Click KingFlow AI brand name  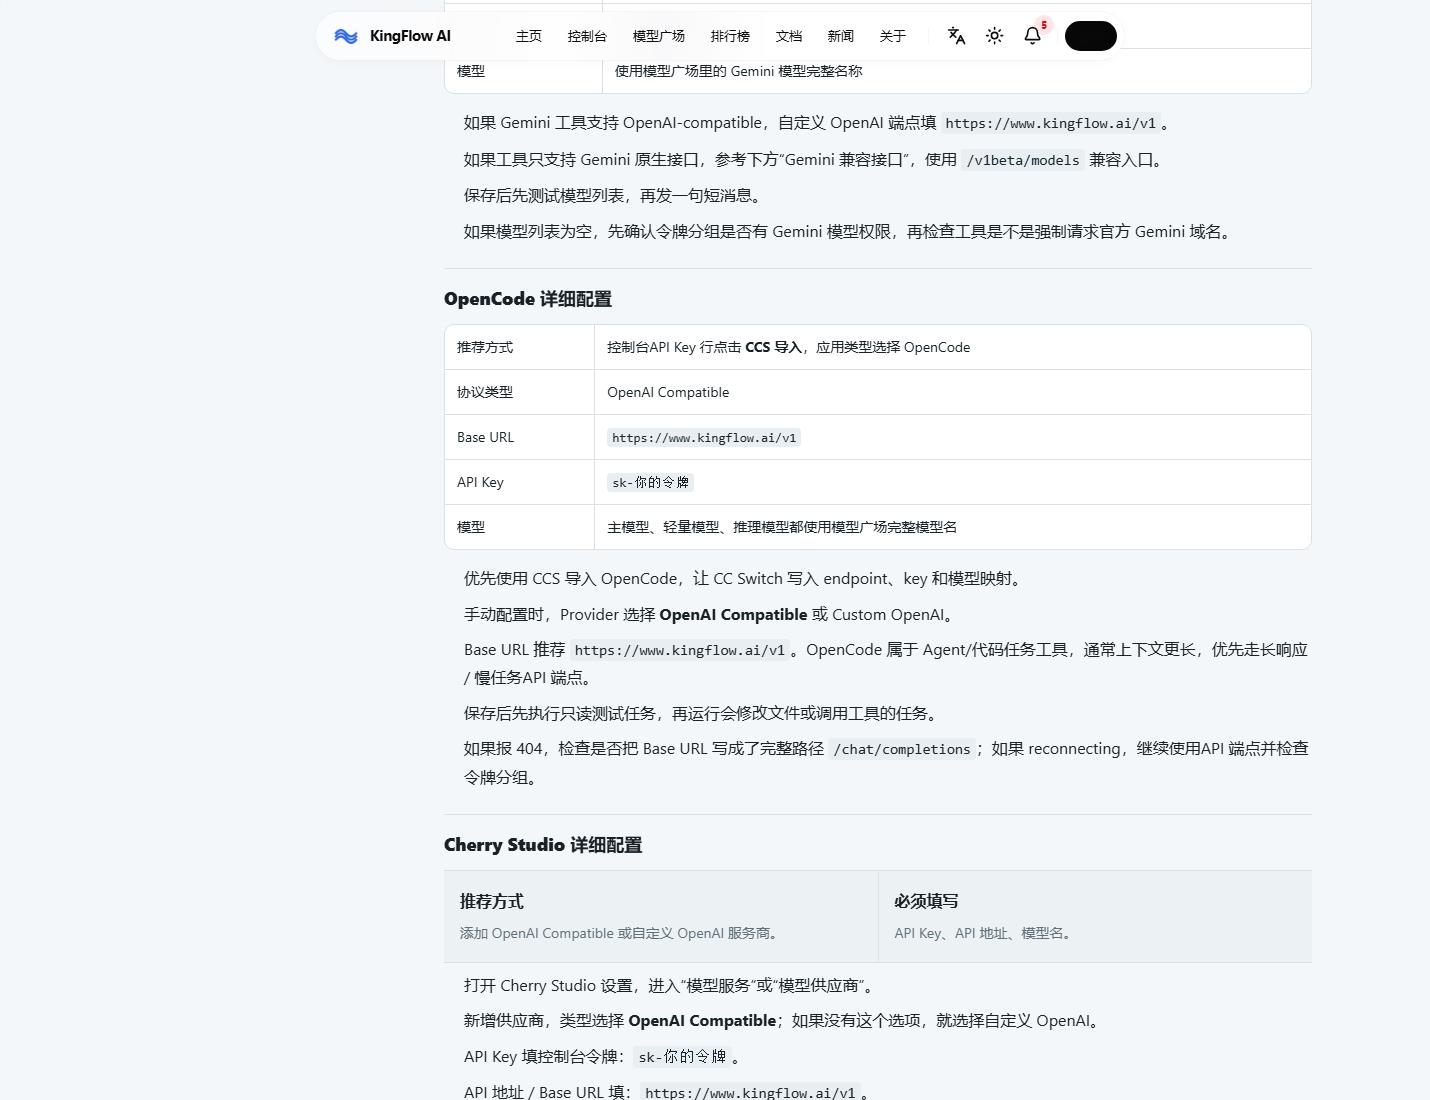click(x=410, y=36)
